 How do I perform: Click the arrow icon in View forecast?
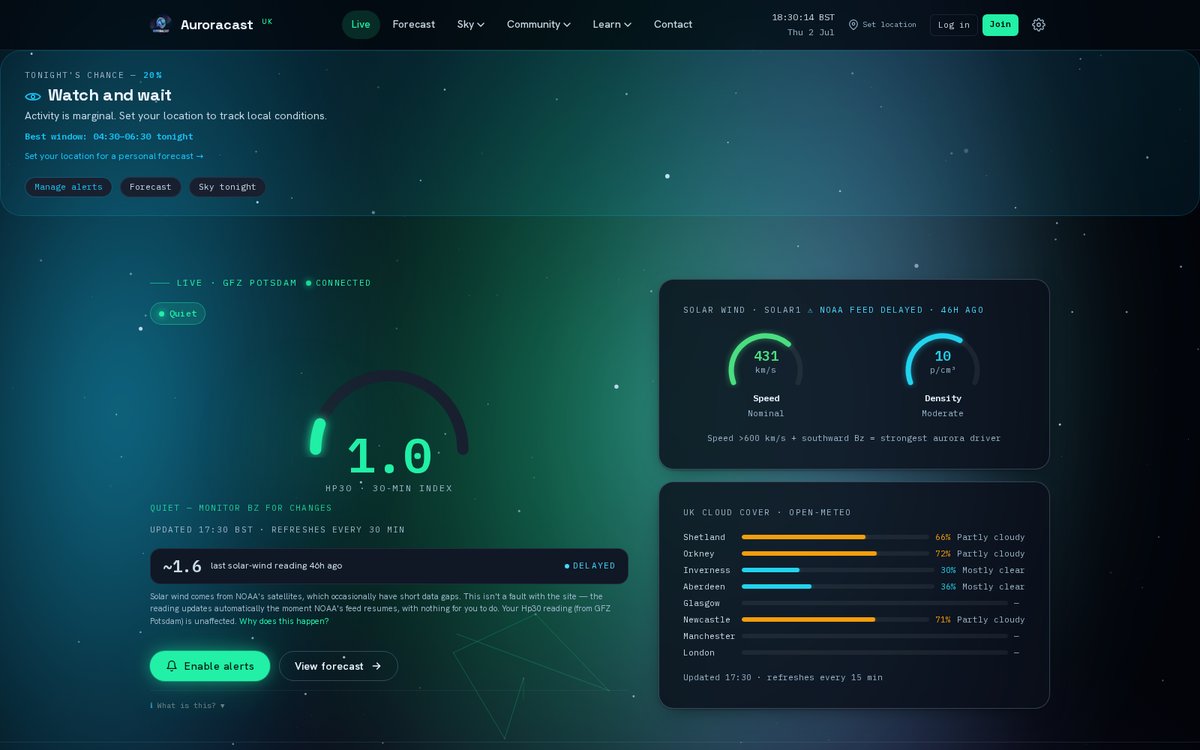pos(376,666)
